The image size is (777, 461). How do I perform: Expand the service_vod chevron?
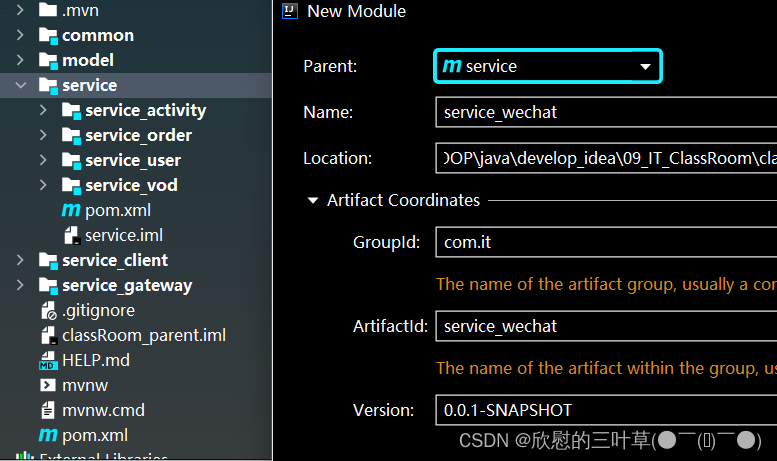tap(43, 185)
